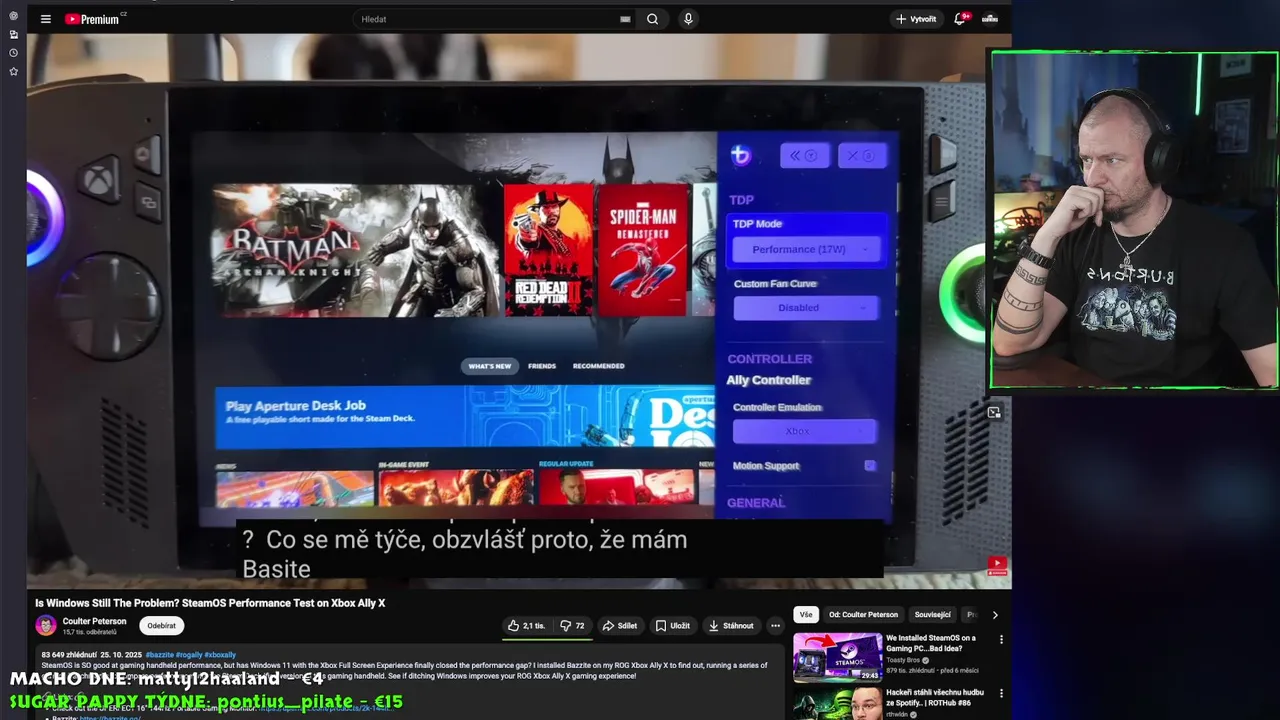Open the Hackeři stáhli všechnu hudbu title
1280x720 pixels.
935,697
